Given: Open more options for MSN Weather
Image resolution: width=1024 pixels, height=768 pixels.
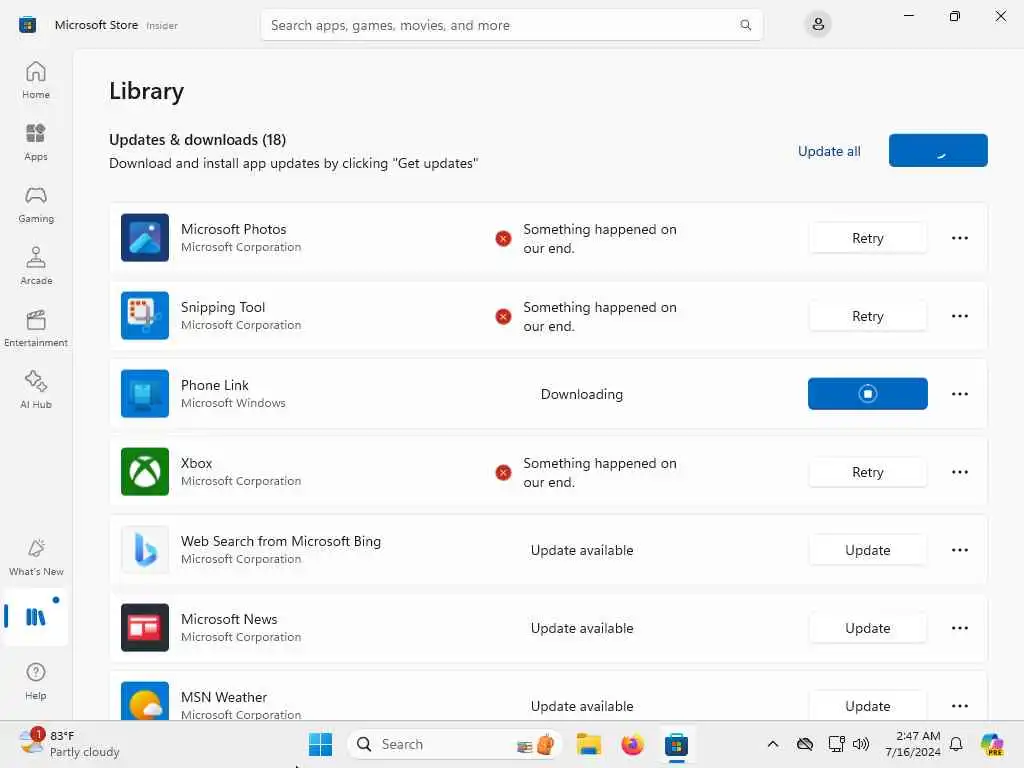Looking at the screenshot, I should [959, 706].
